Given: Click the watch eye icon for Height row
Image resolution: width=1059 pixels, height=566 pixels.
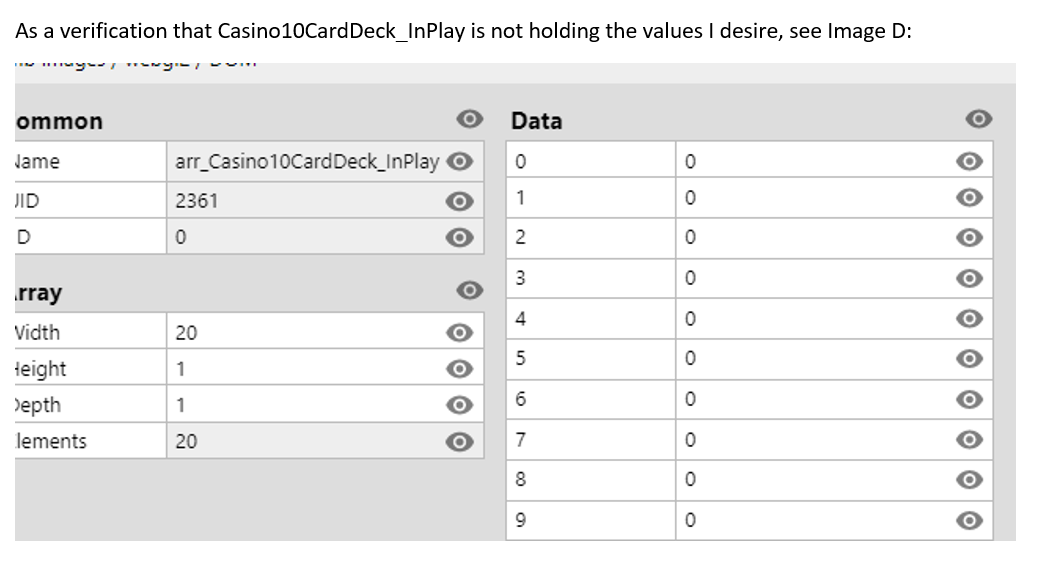Looking at the screenshot, I should pyautogui.click(x=459, y=368).
